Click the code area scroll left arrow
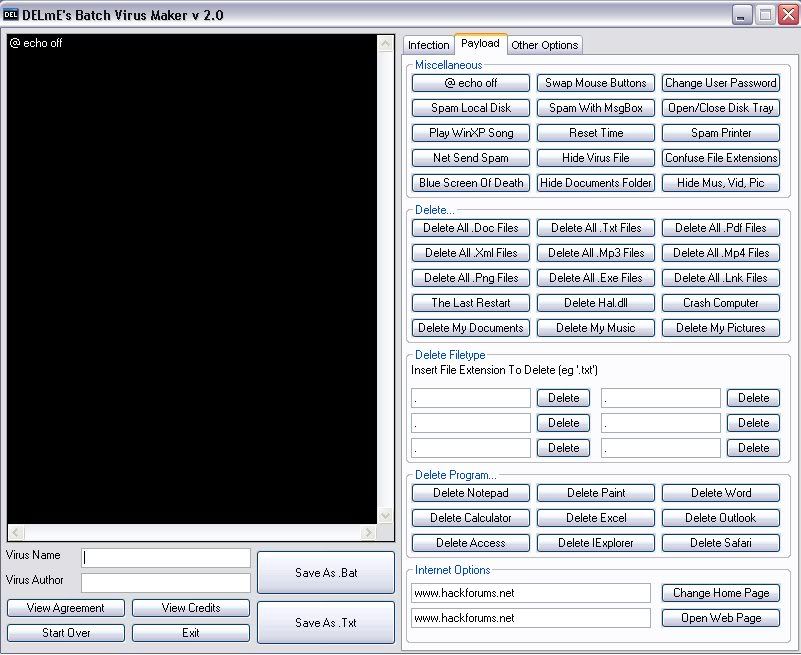The width and height of the screenshot is (801, 655). click(15, 532)
